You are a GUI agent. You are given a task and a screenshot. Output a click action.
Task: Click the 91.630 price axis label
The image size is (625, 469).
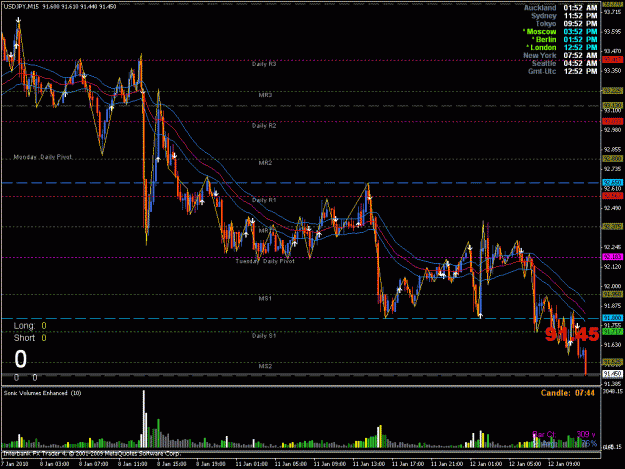pos(613,345)
